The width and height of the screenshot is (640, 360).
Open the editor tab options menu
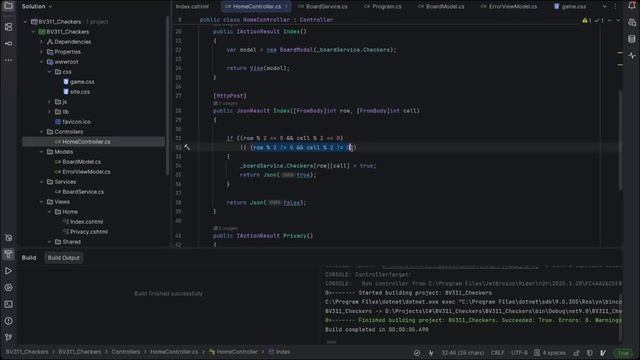(616, 6)
